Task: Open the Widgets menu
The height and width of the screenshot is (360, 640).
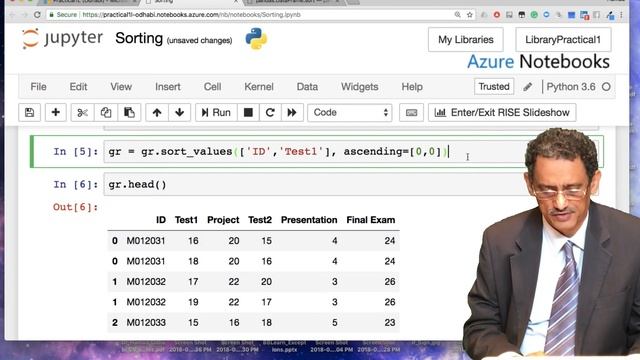Action: pos(360,87)
